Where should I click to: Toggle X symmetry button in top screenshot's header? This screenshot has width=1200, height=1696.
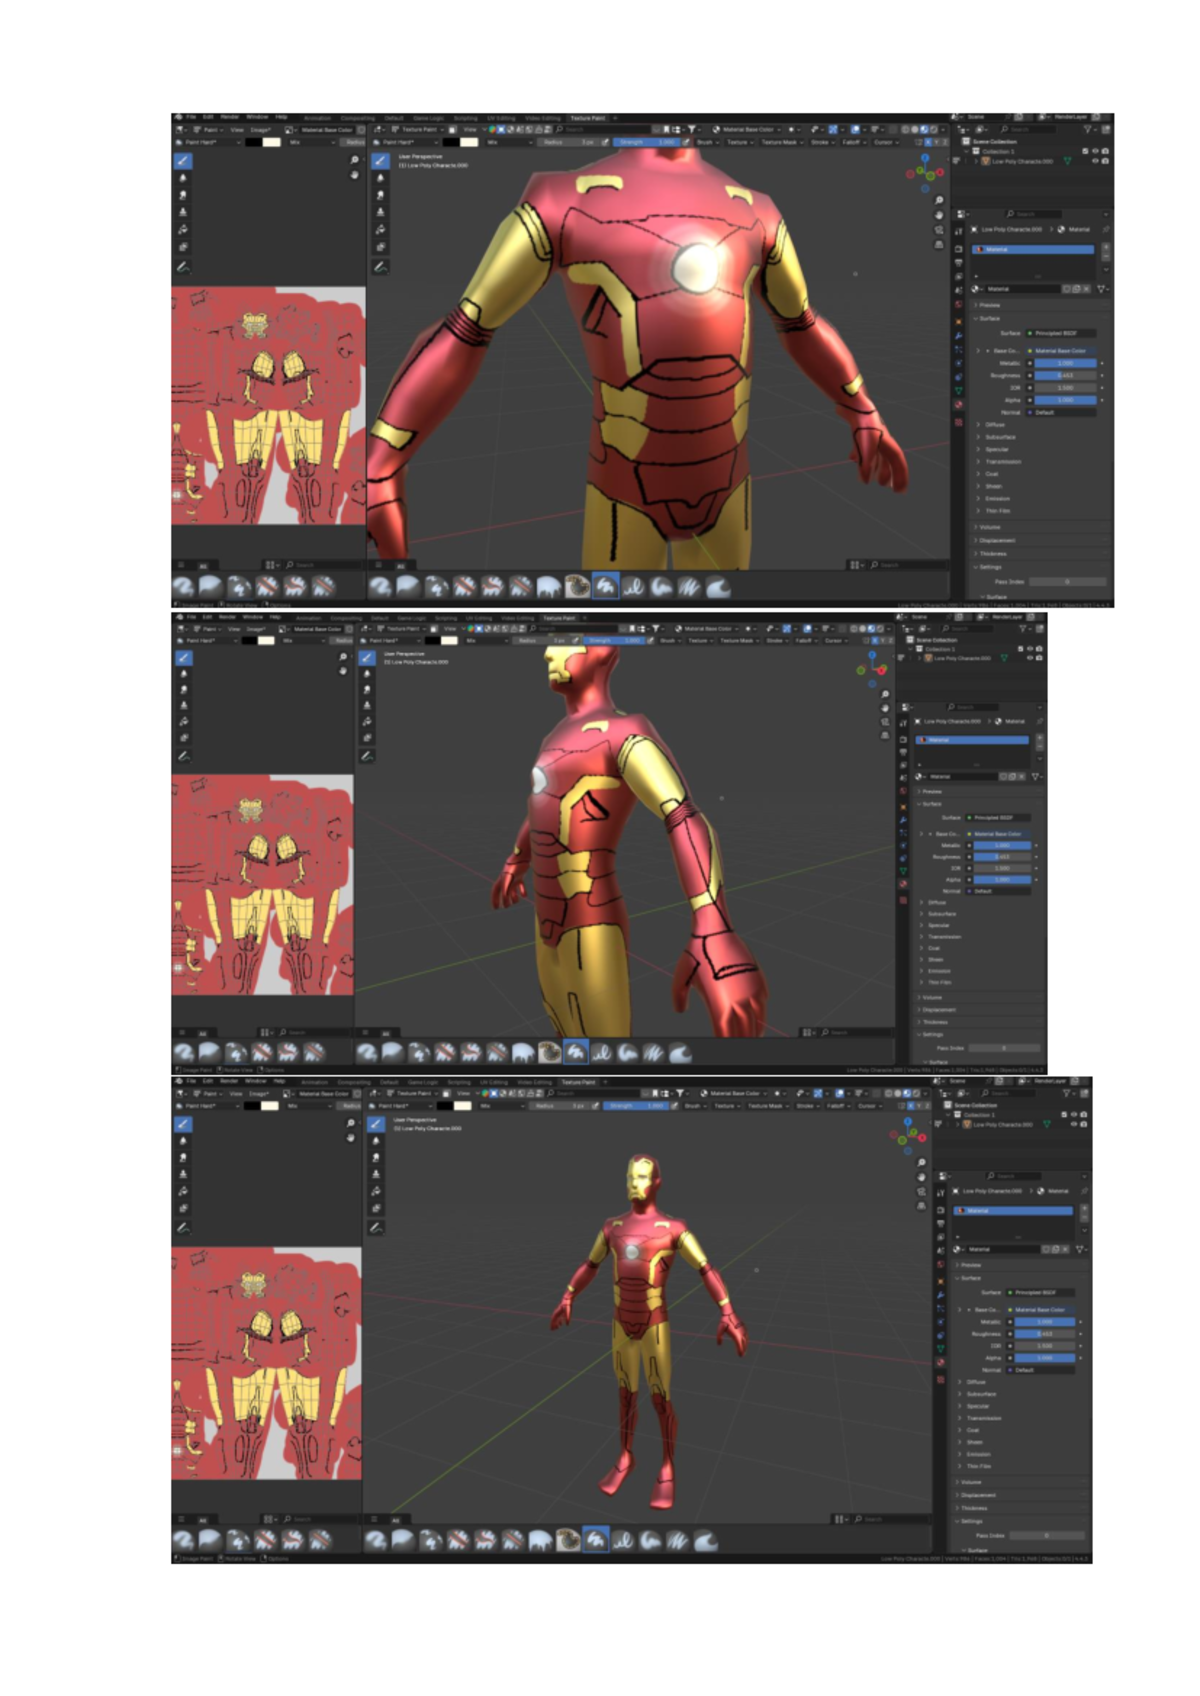[926, 142]
